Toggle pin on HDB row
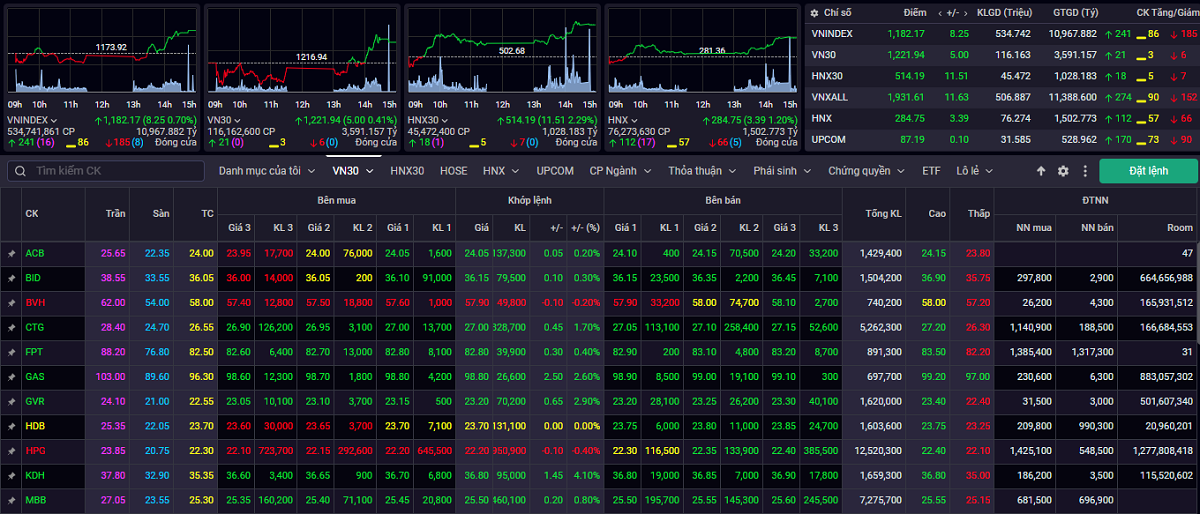The height and width of the screenshot is (514, 1200). [x=11, y=426]
